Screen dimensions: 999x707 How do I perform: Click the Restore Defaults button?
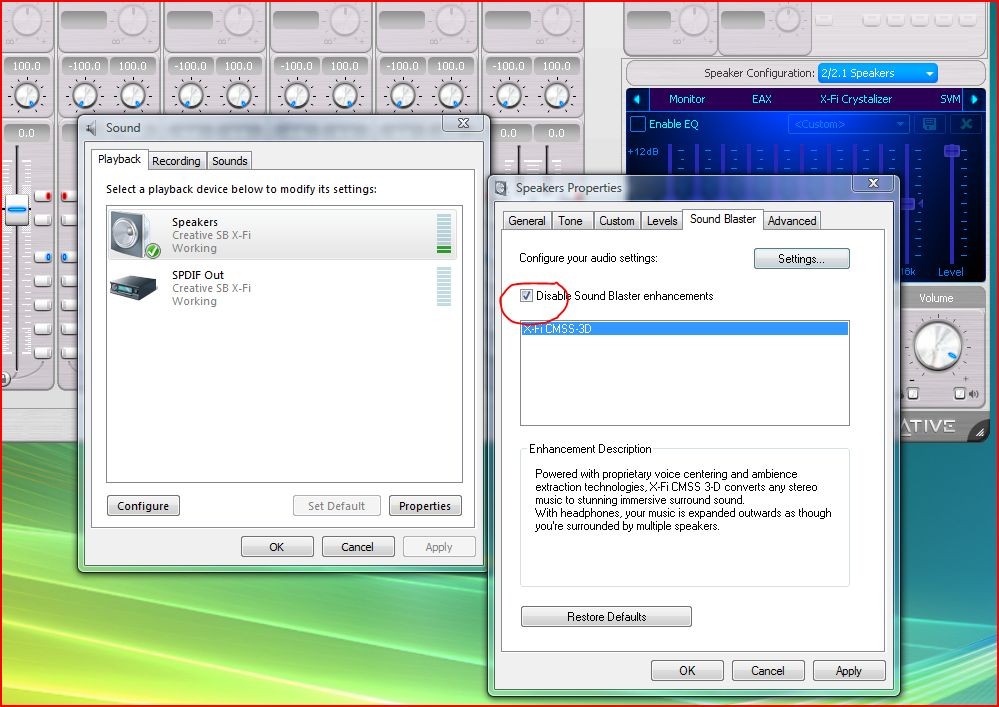pyautogui.click(x=606, y=617)
